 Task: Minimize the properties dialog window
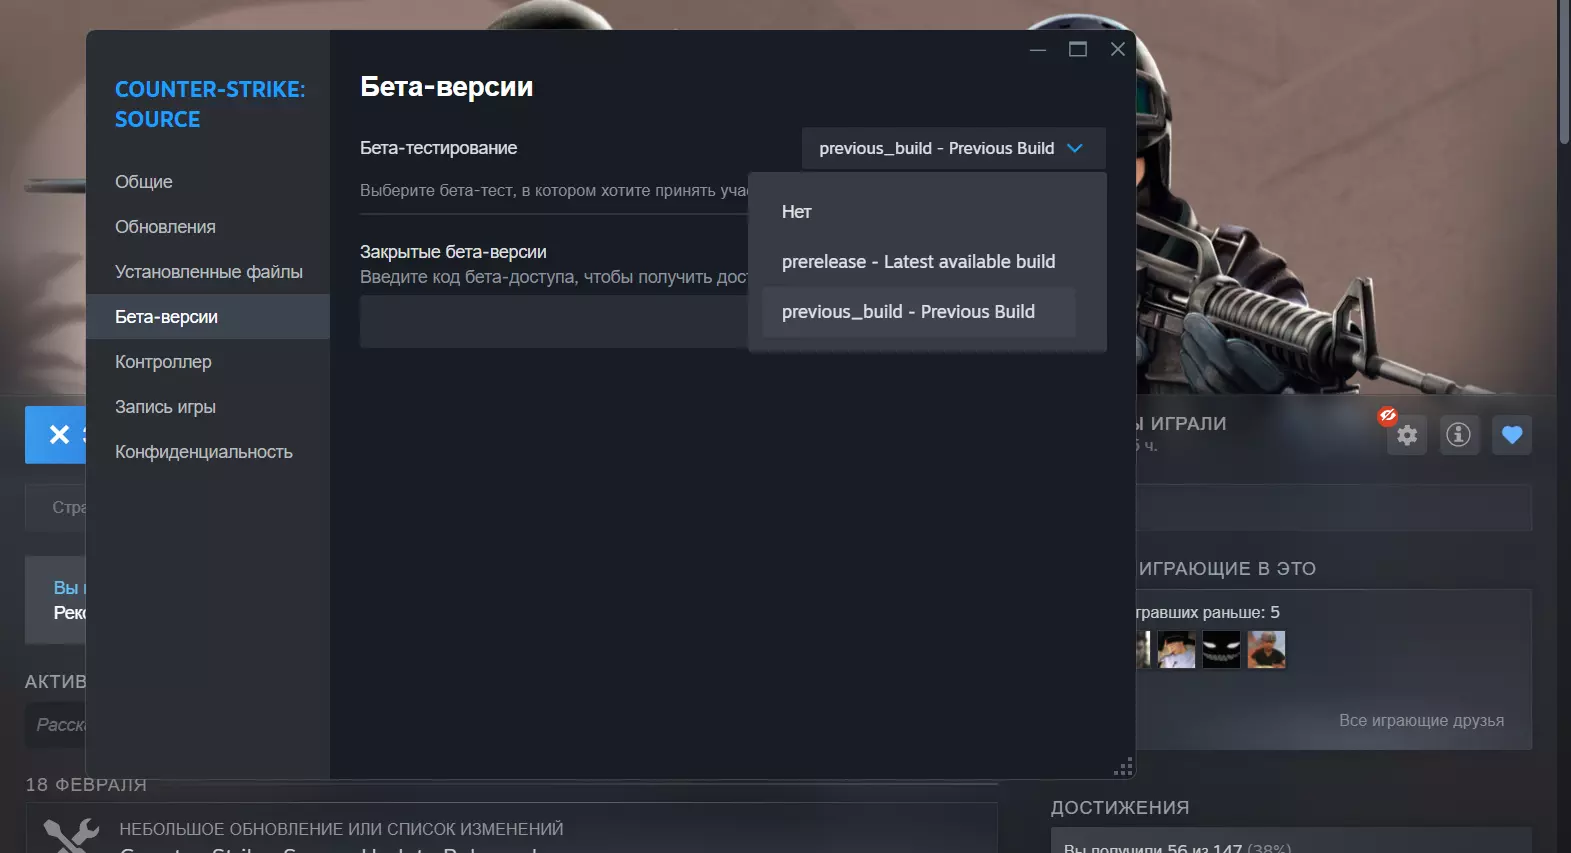click(1038, 49)
